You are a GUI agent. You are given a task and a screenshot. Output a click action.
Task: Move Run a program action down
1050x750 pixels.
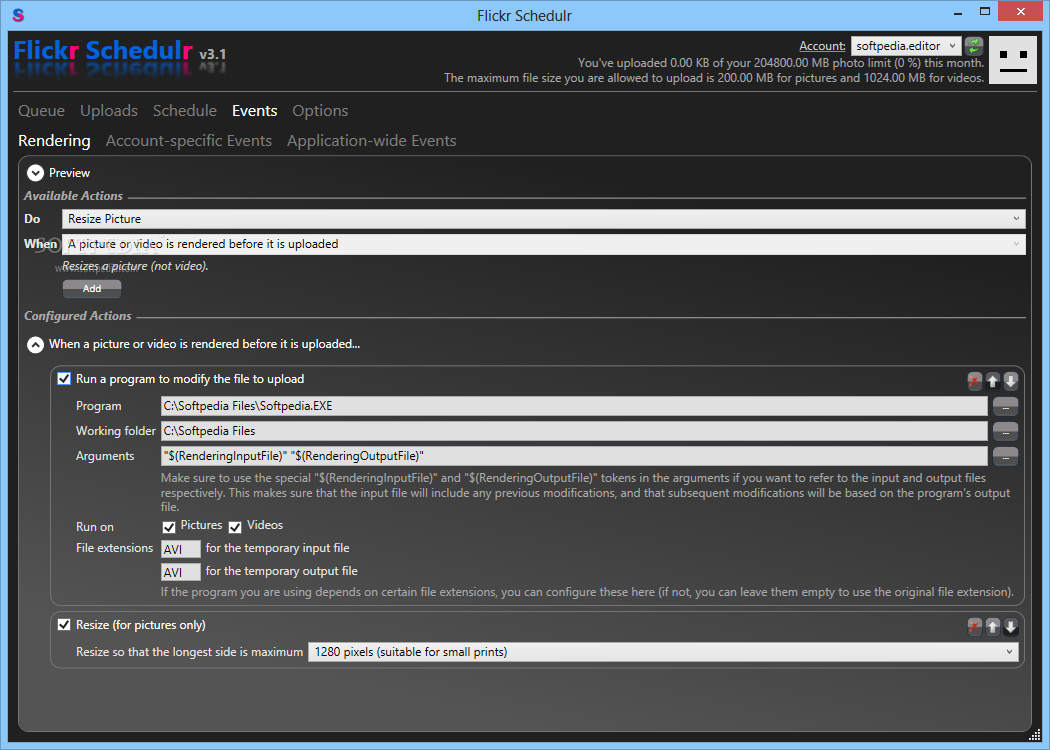[1010, 381]
